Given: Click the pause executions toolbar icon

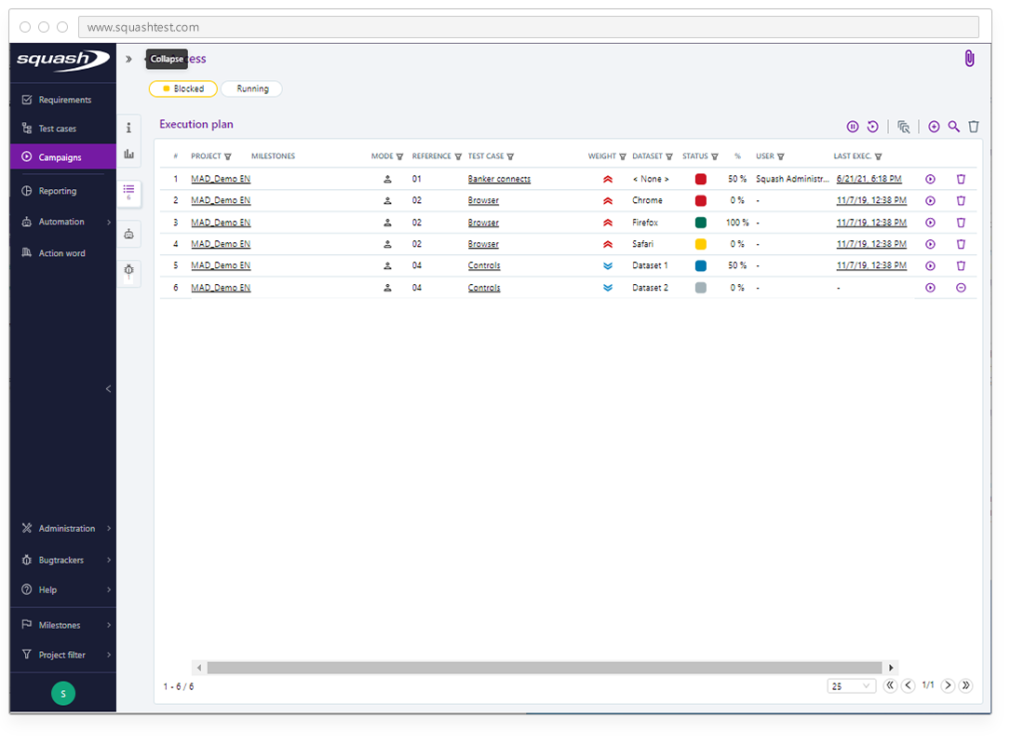Looking at the screenshot, I should (x=852, y=127).
